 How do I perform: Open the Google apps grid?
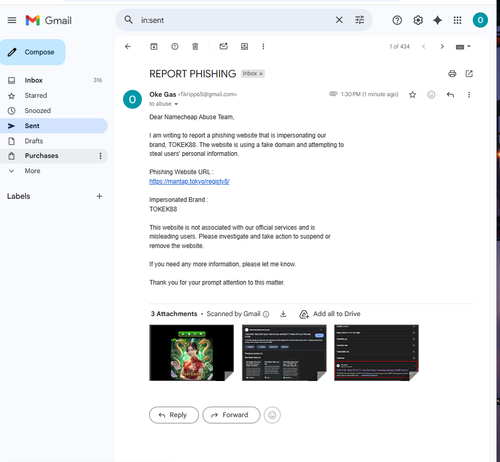pos(457,20)
